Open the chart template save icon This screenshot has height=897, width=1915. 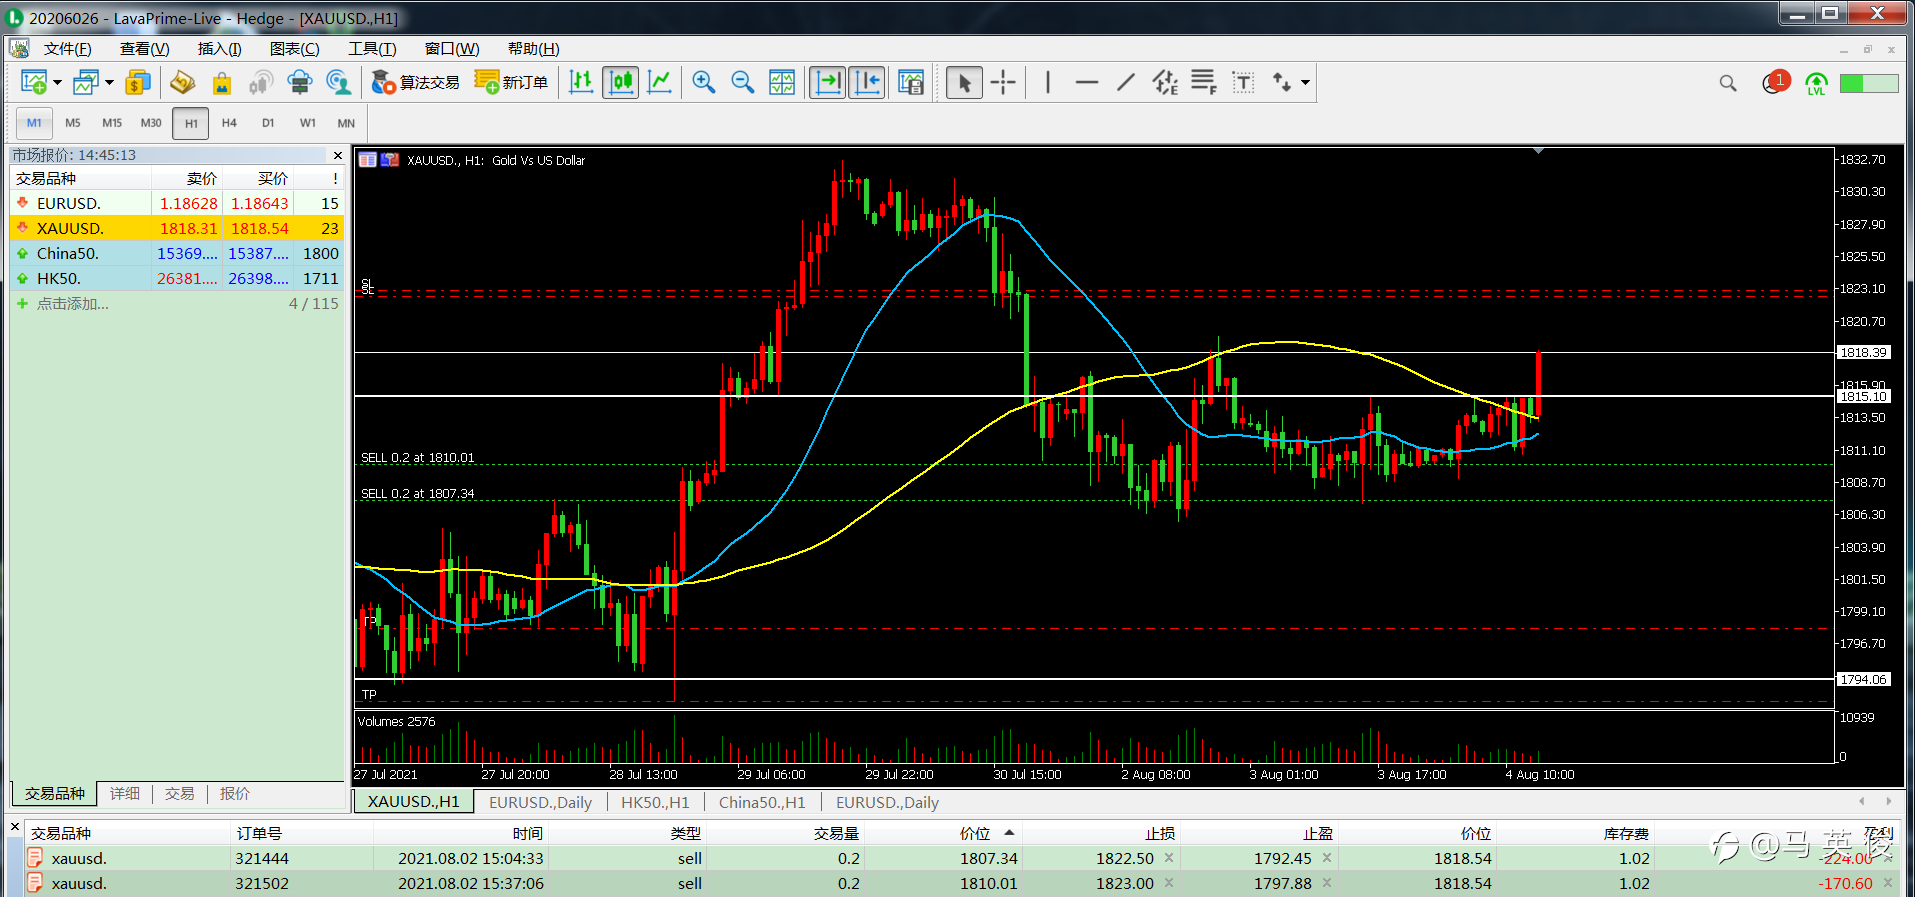[x=910, y=83]
